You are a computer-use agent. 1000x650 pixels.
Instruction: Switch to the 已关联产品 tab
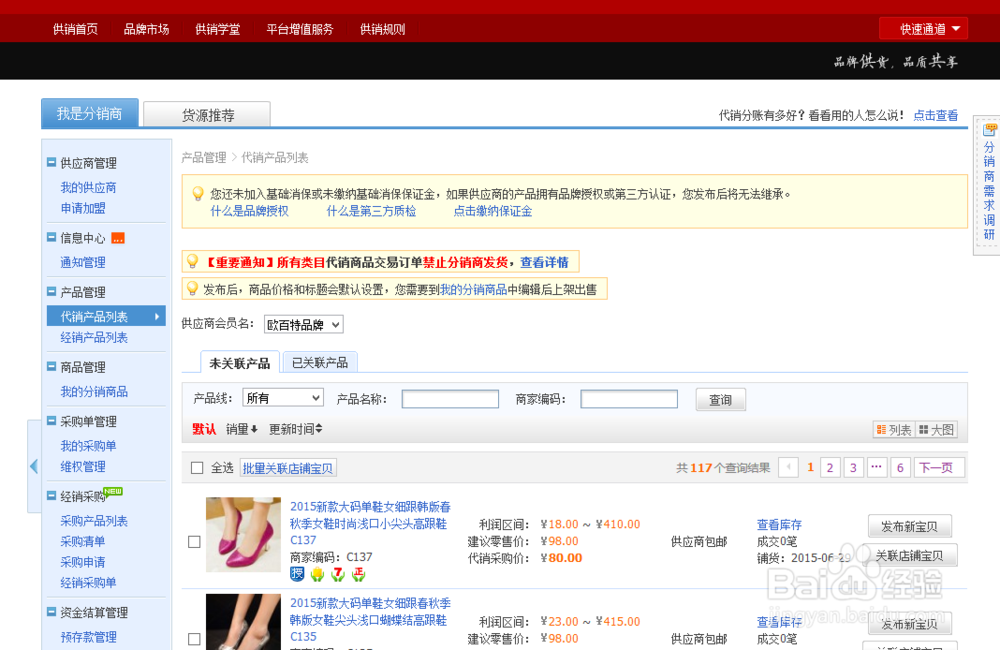click(319, 361)
